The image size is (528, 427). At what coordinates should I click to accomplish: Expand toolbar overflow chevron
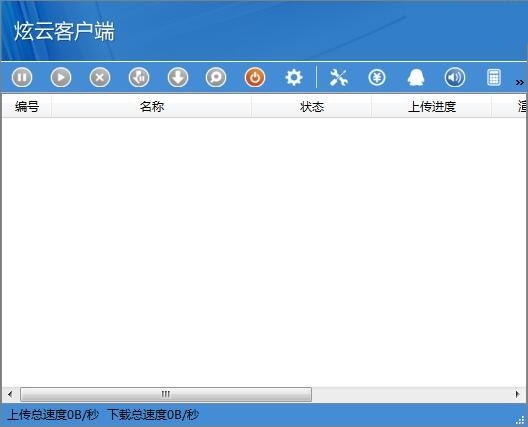pyautogui.click(x=520, y=82)
